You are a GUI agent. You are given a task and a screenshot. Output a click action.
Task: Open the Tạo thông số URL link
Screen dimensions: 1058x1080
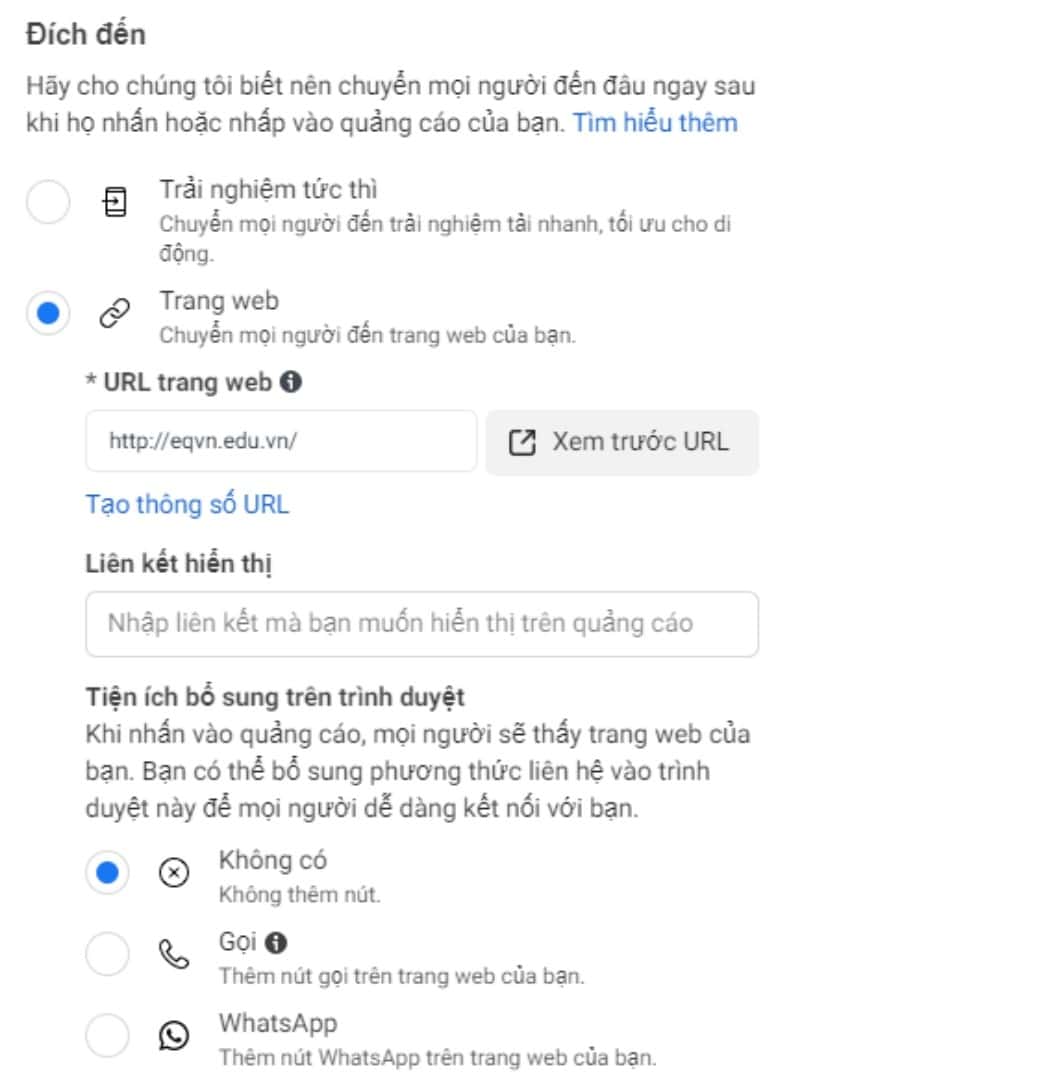click(187, 504)
